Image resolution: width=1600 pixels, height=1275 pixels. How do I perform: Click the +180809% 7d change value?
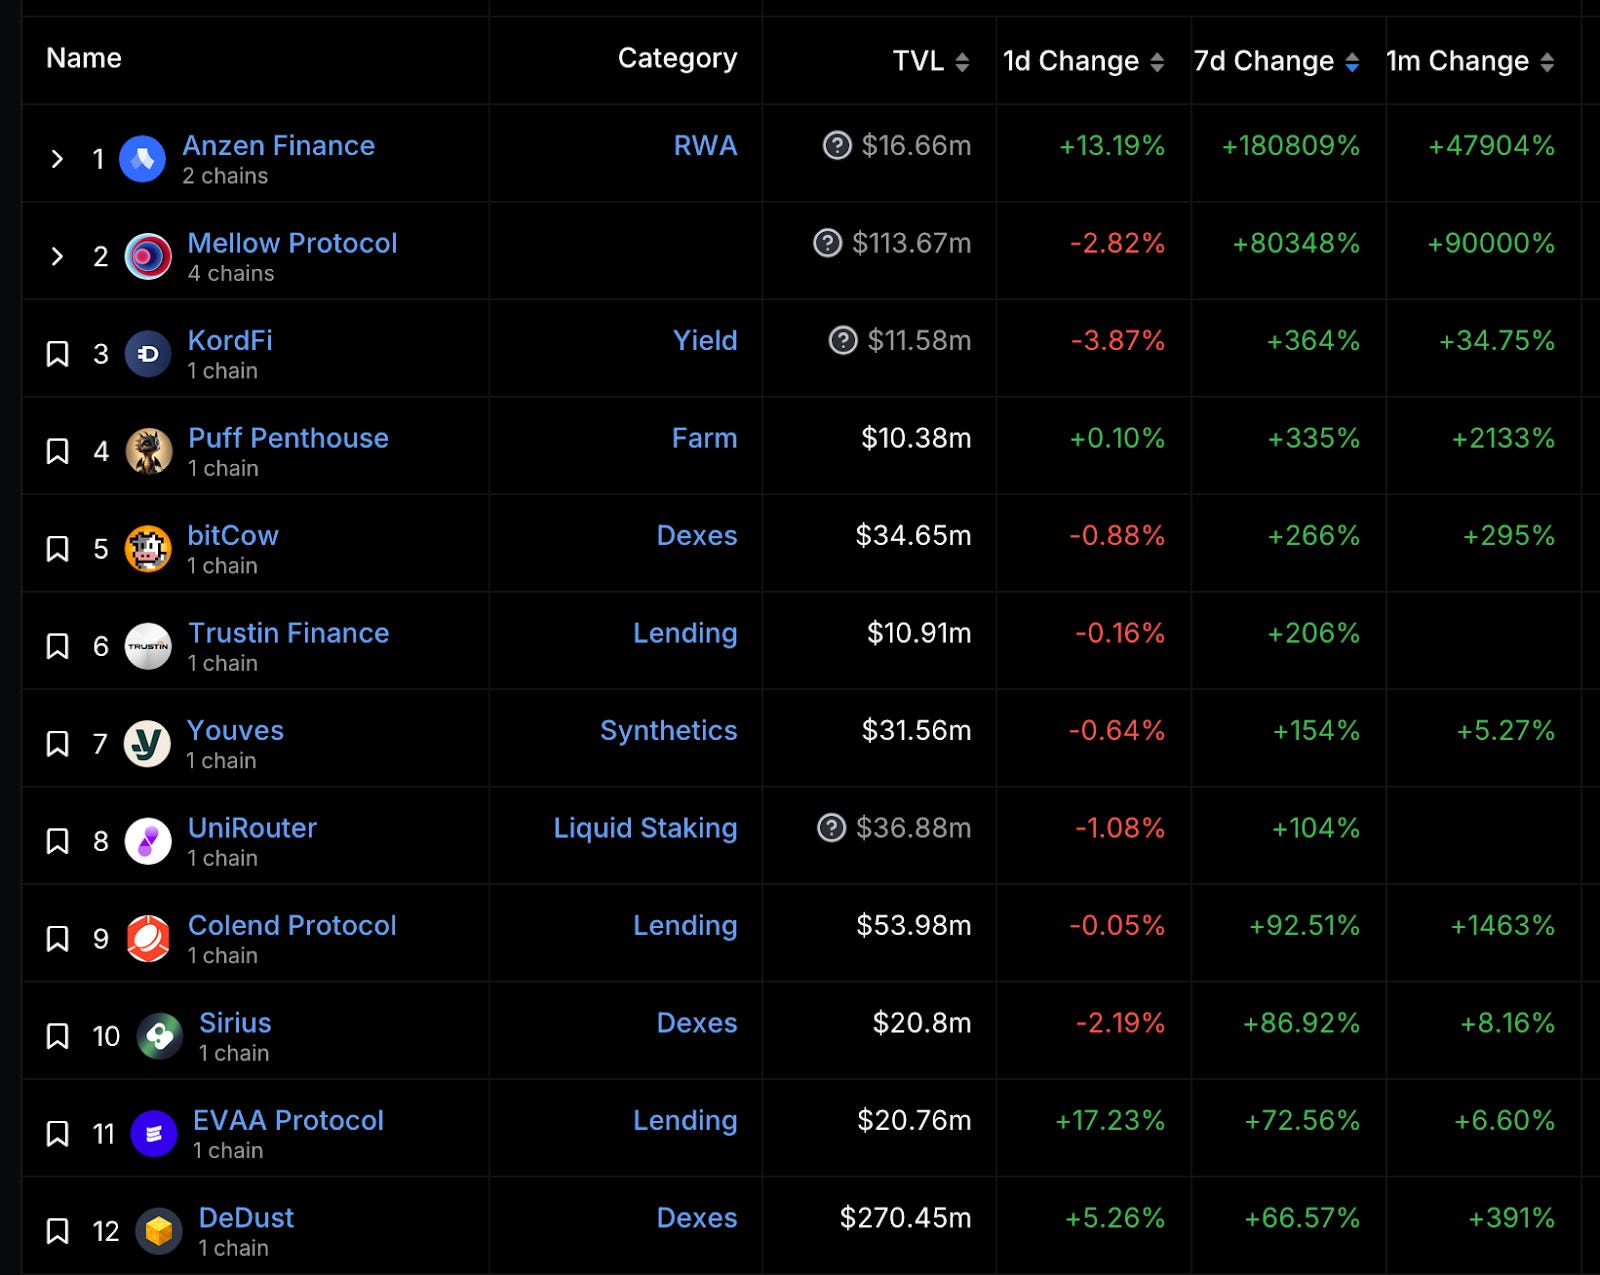click(x=1291, y=146)
